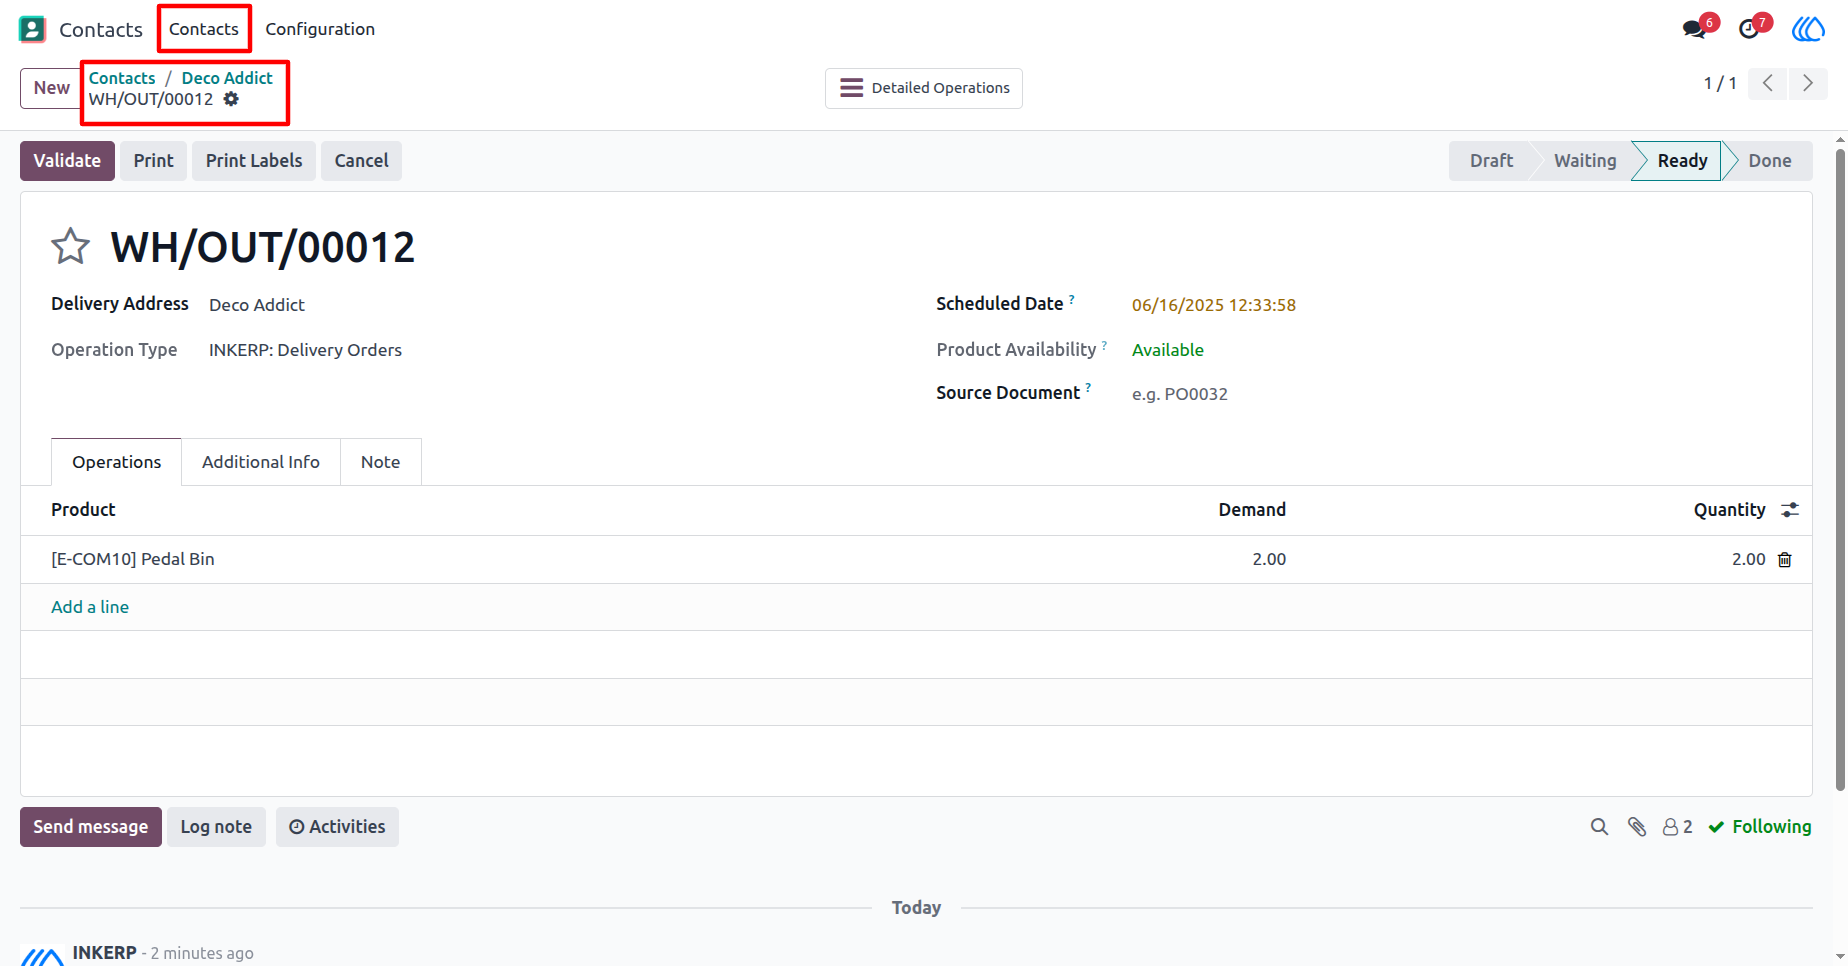This screenshot has height=966, width=1848.
Task: Open the Contacts top menu
Action: (204, 29)
